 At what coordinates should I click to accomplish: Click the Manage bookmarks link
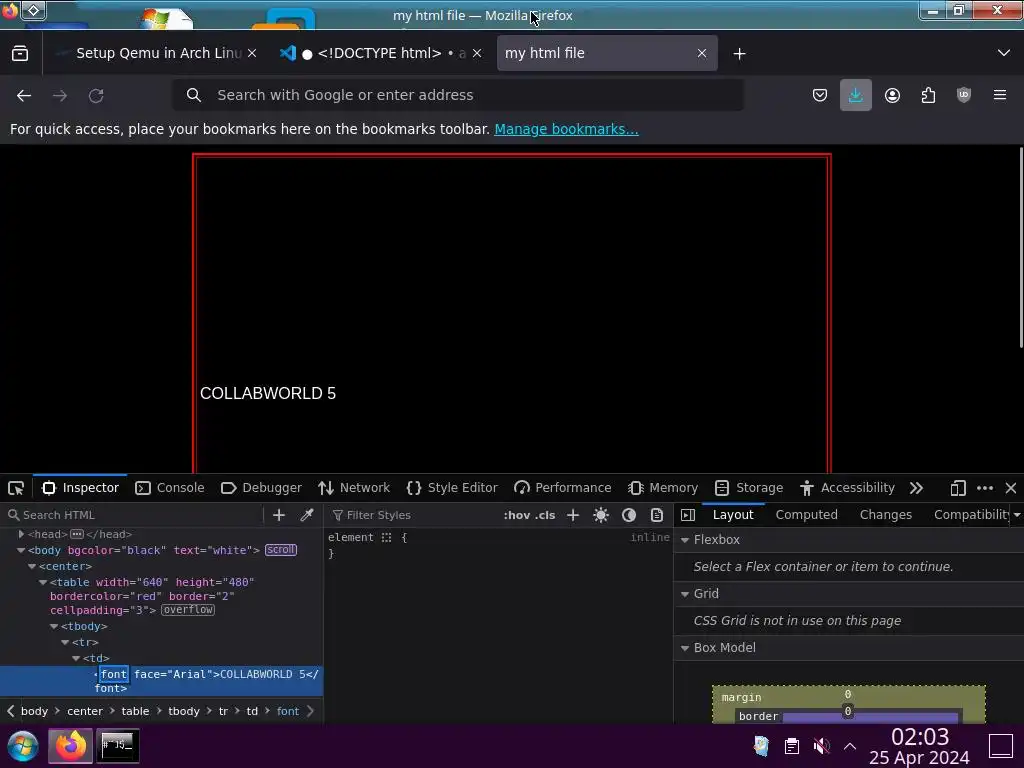click(566, 129)
